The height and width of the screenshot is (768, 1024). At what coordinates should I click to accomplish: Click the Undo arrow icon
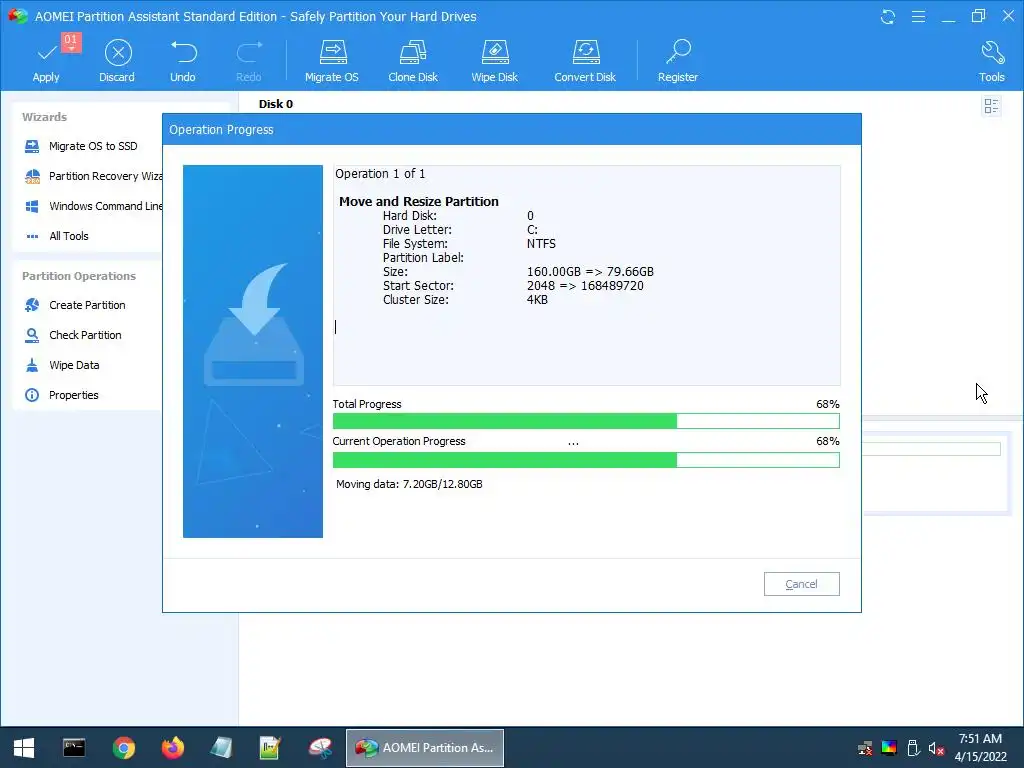[x=184, y=52]
